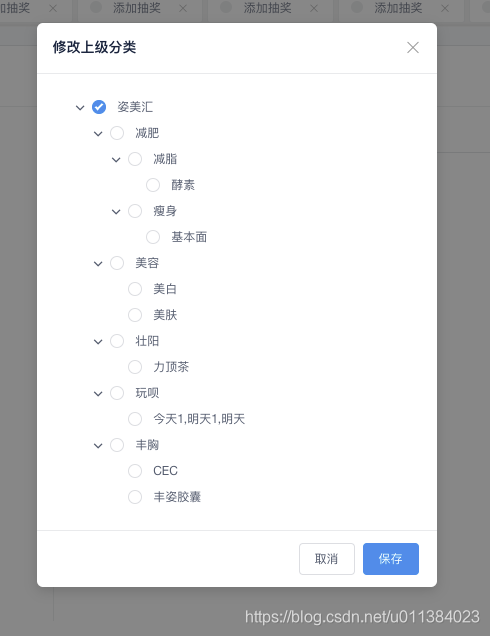Collapse the 姿美汇 root node

tap(80, 107)
